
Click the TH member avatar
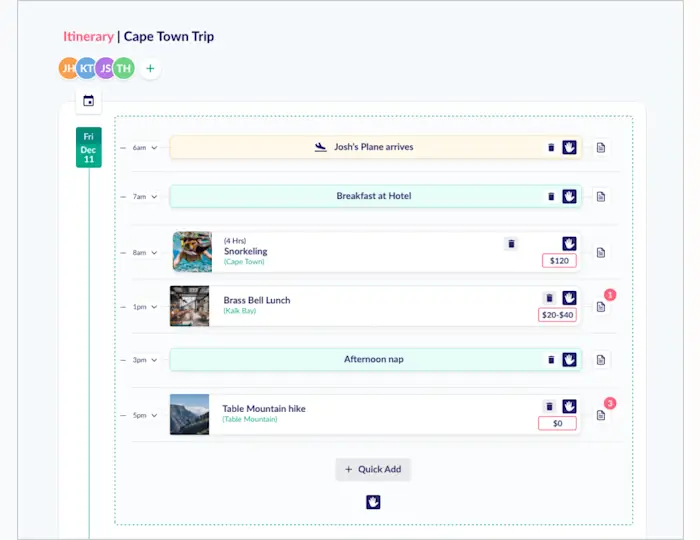point(124,68)
